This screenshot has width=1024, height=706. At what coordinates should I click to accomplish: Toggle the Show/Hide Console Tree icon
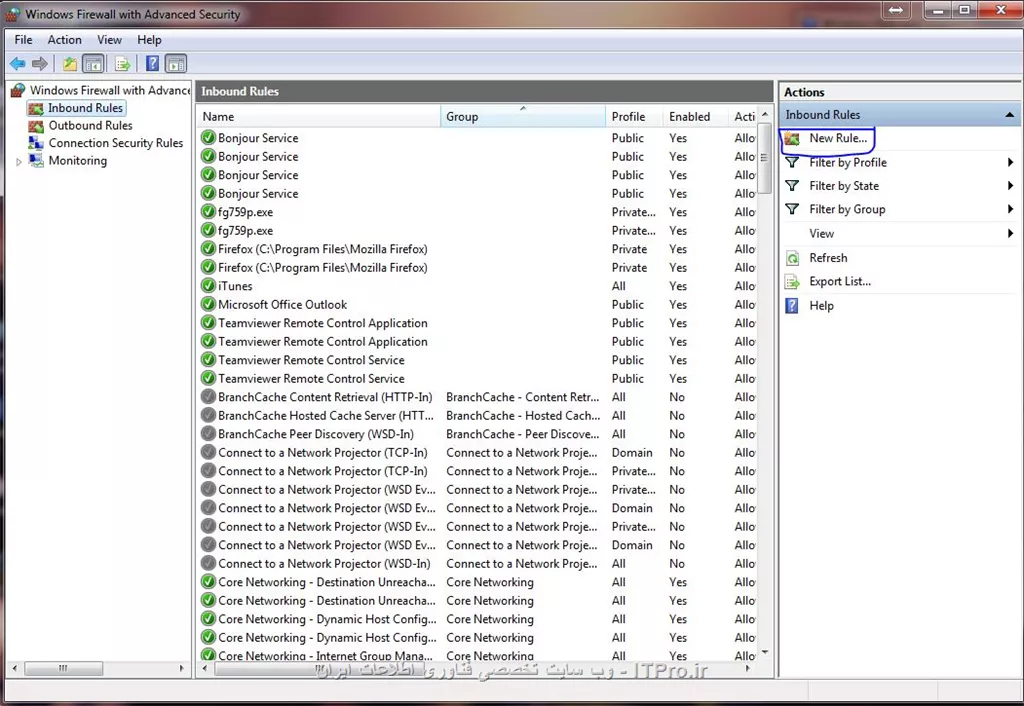click(93, 63)
